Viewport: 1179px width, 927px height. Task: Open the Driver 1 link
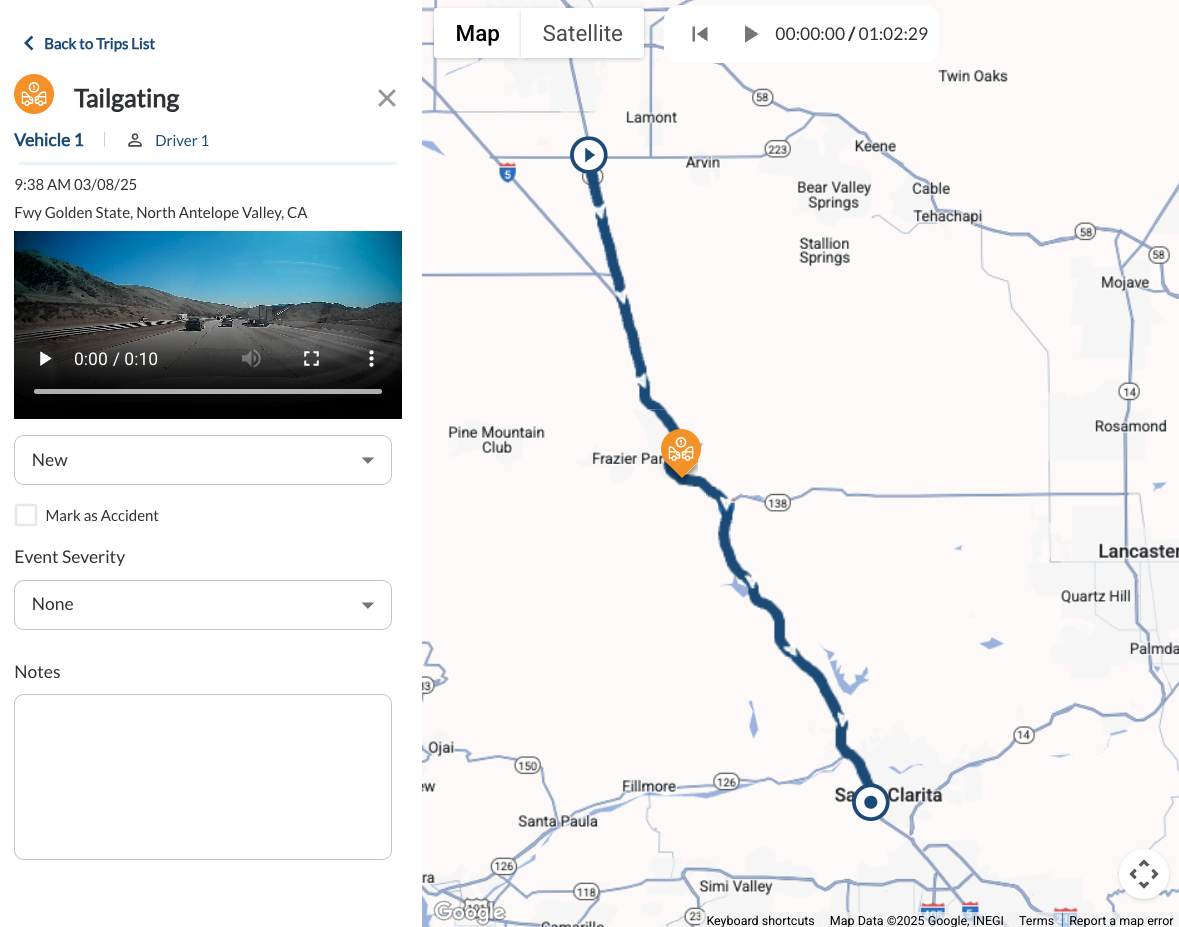181,141
